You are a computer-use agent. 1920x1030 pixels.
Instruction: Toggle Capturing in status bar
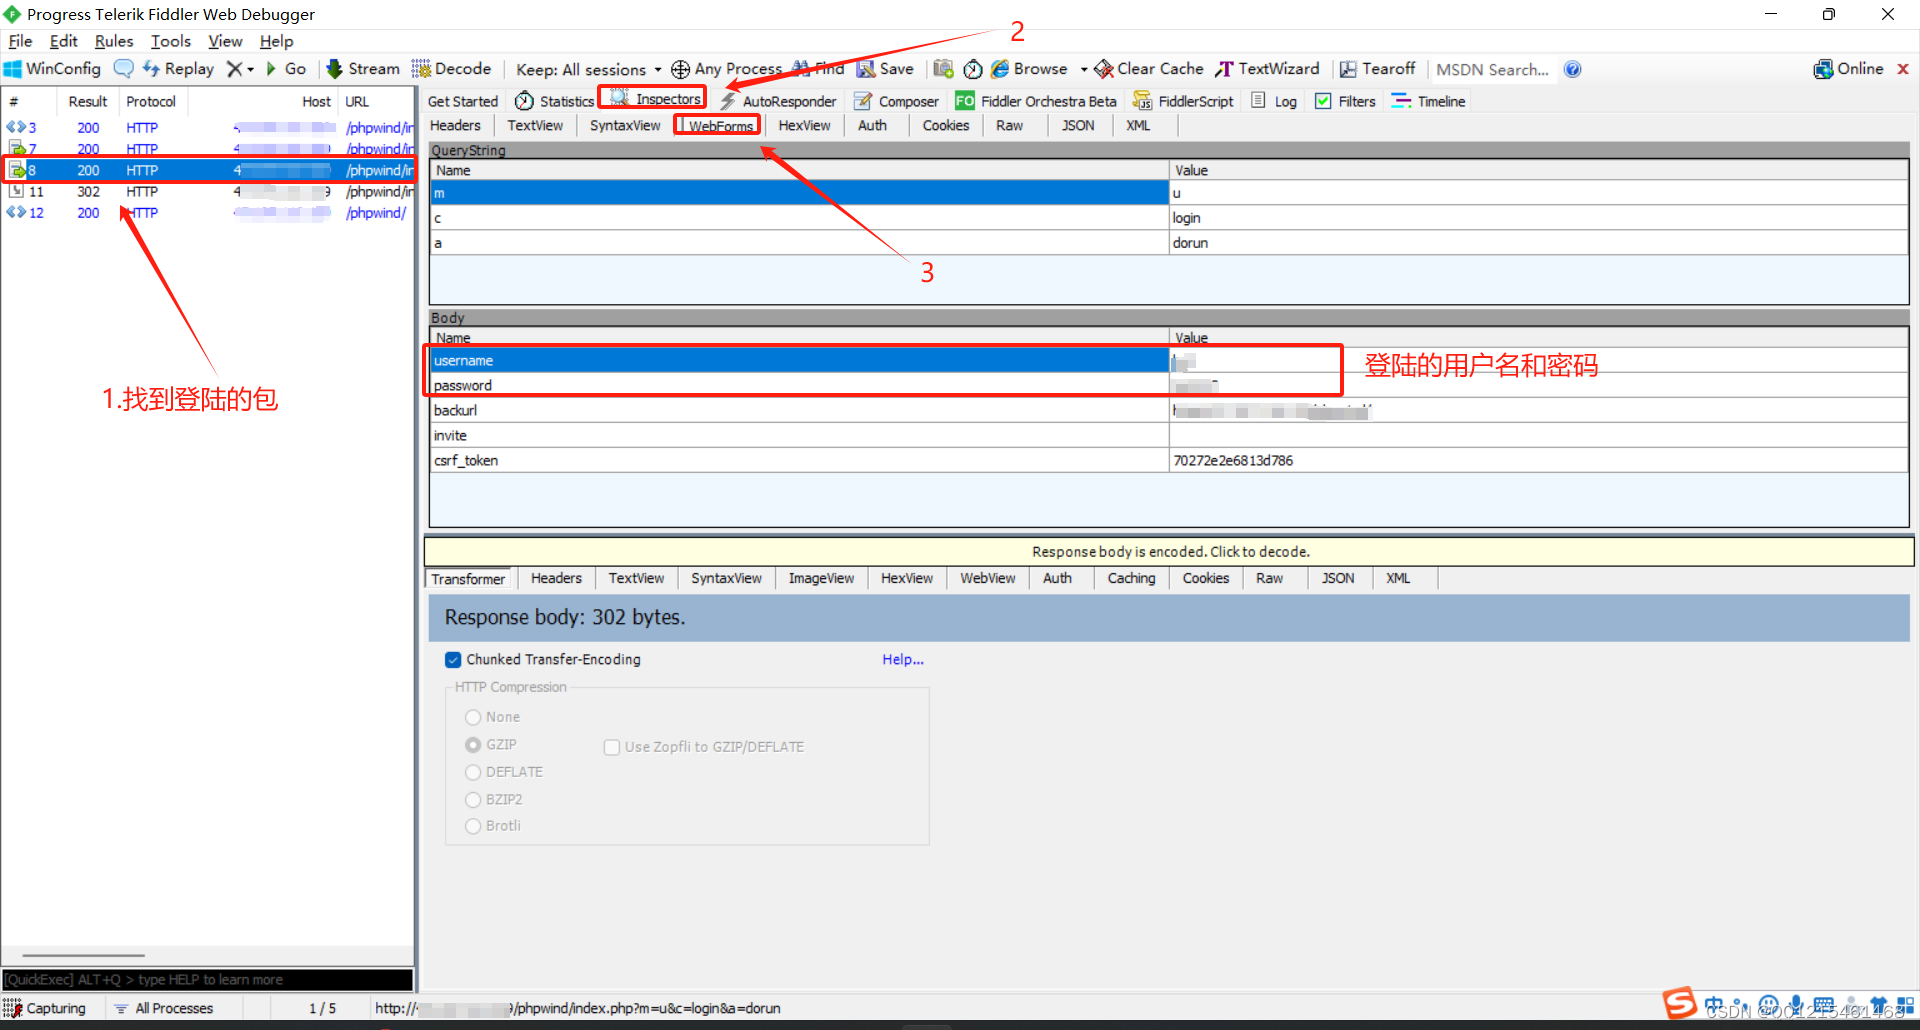46,1008
